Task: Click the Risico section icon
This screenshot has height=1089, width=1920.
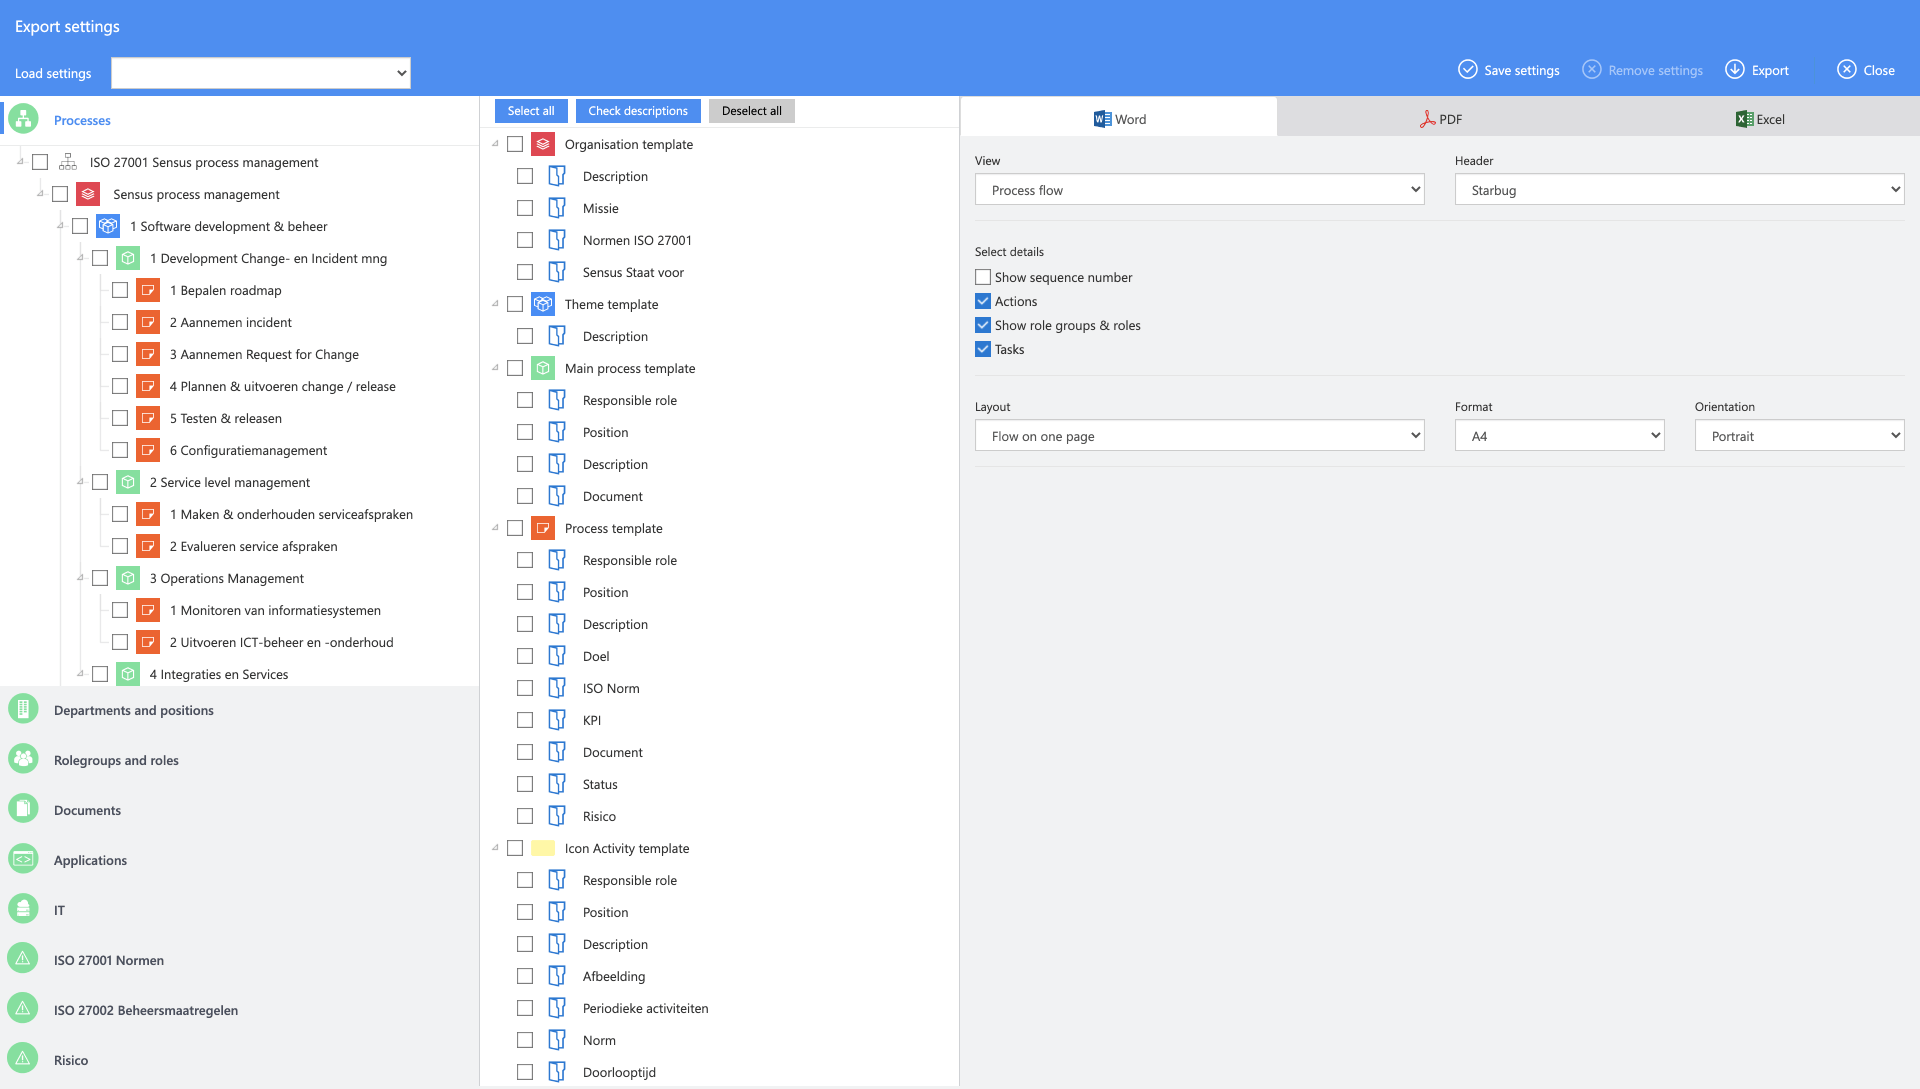Action: coord(23,1060)
